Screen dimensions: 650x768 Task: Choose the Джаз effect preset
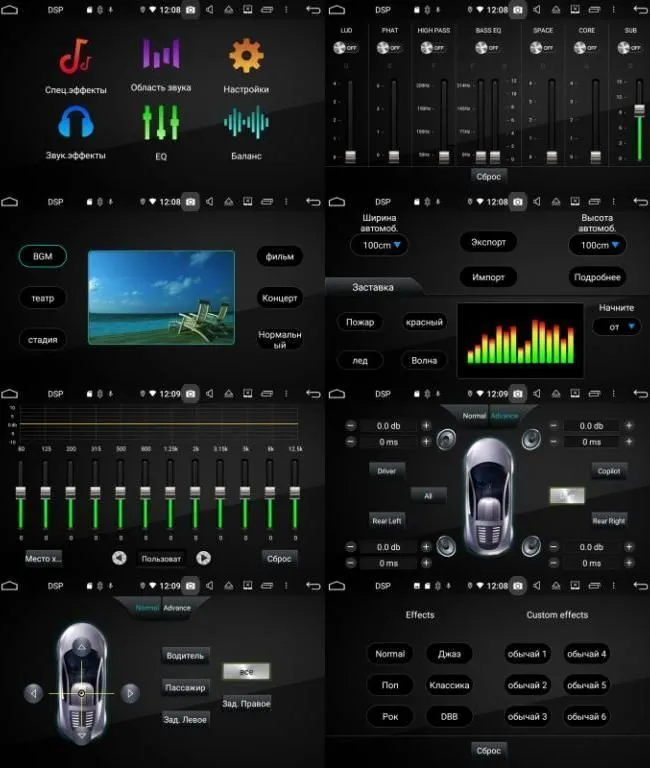click(x=449, y=654)
